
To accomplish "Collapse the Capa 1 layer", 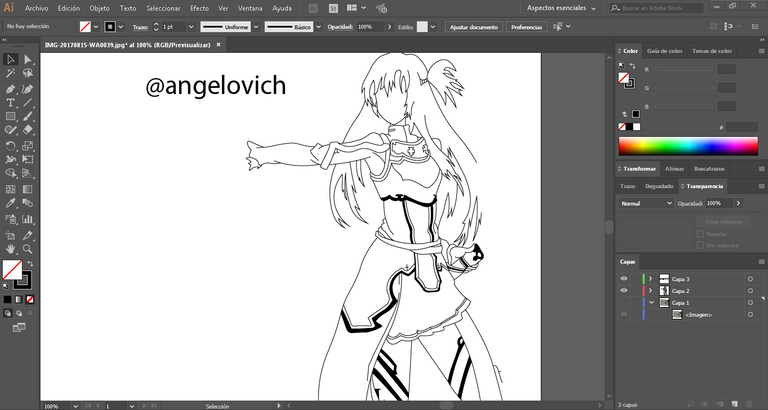I will pyautogui.click(x=650, y=302).
